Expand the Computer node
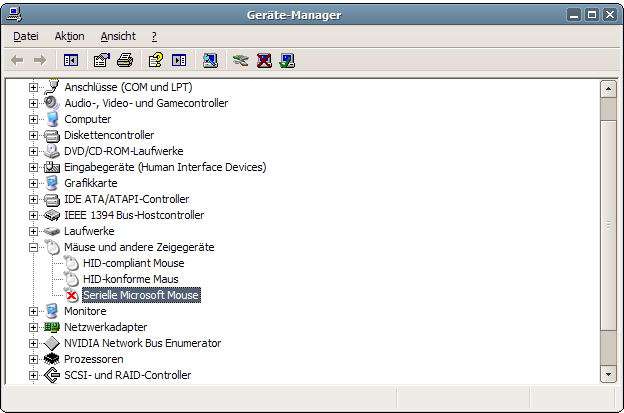The image size is (624, 413). pyautogui.click(x=33, y=119)
